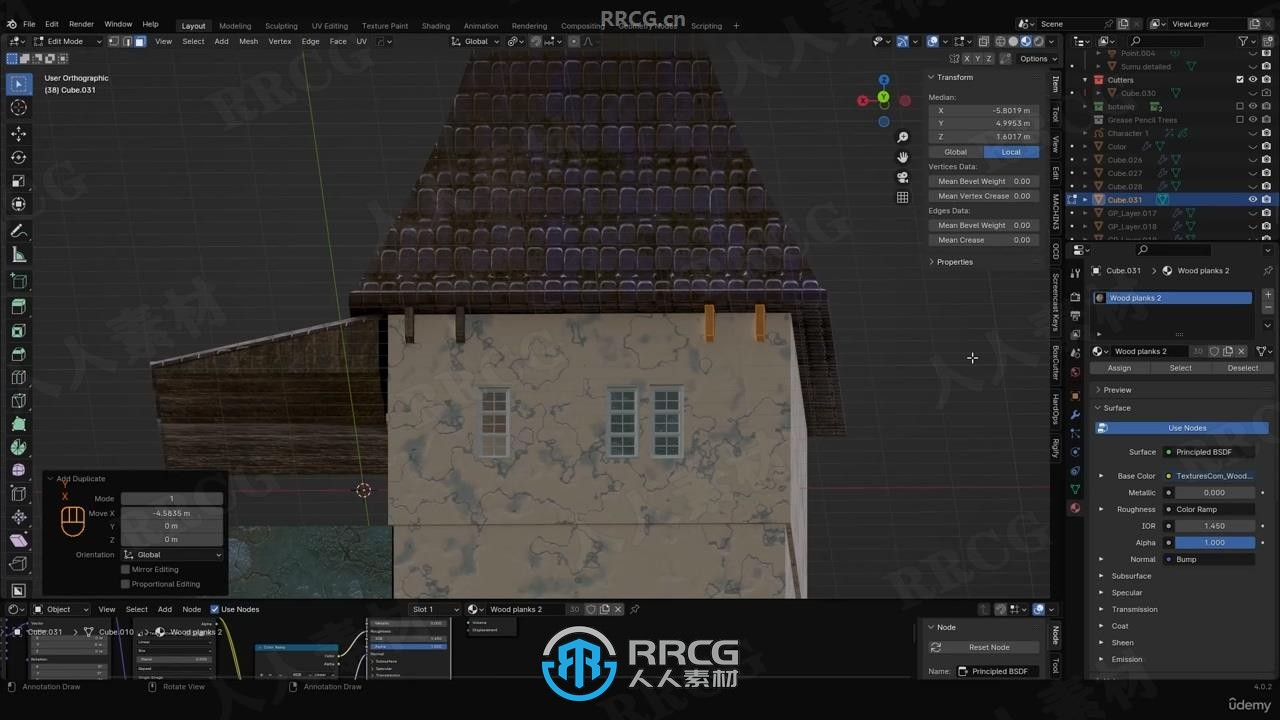1280x720 pixels.
Task: Pin the material properties context
Action: pos(1268,270)
